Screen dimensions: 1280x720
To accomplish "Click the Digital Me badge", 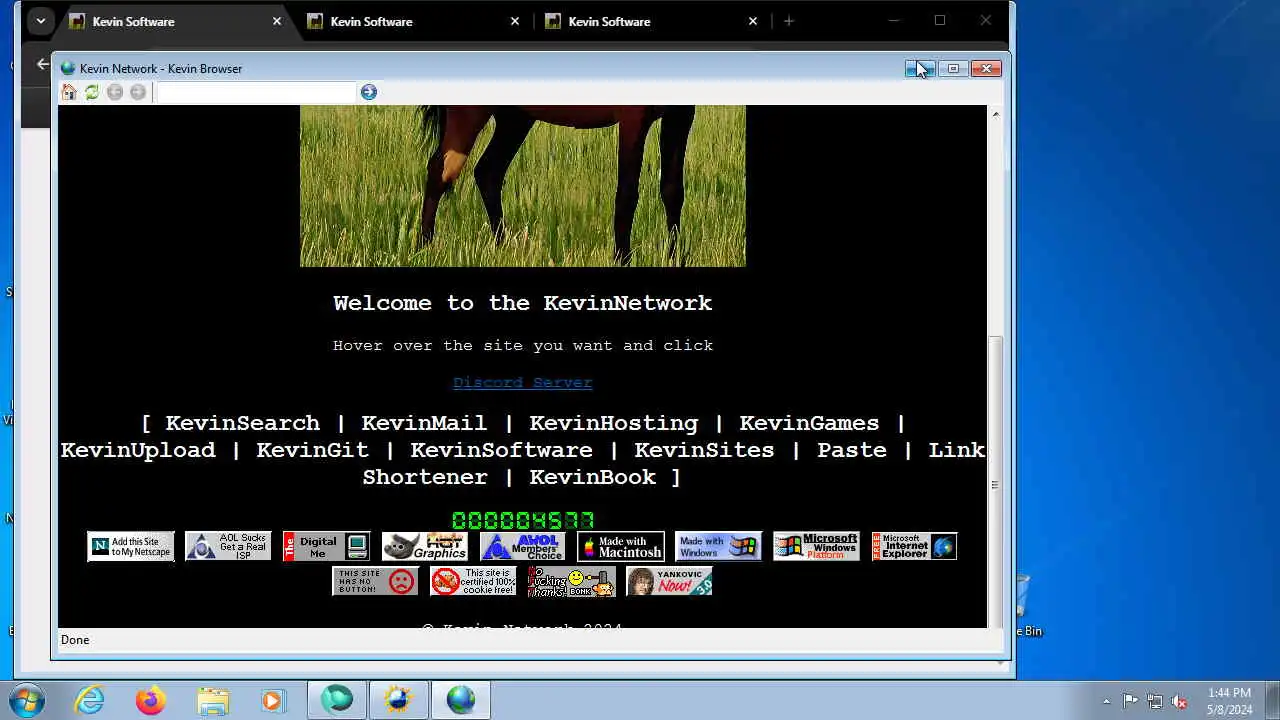I will coord(326,547).
